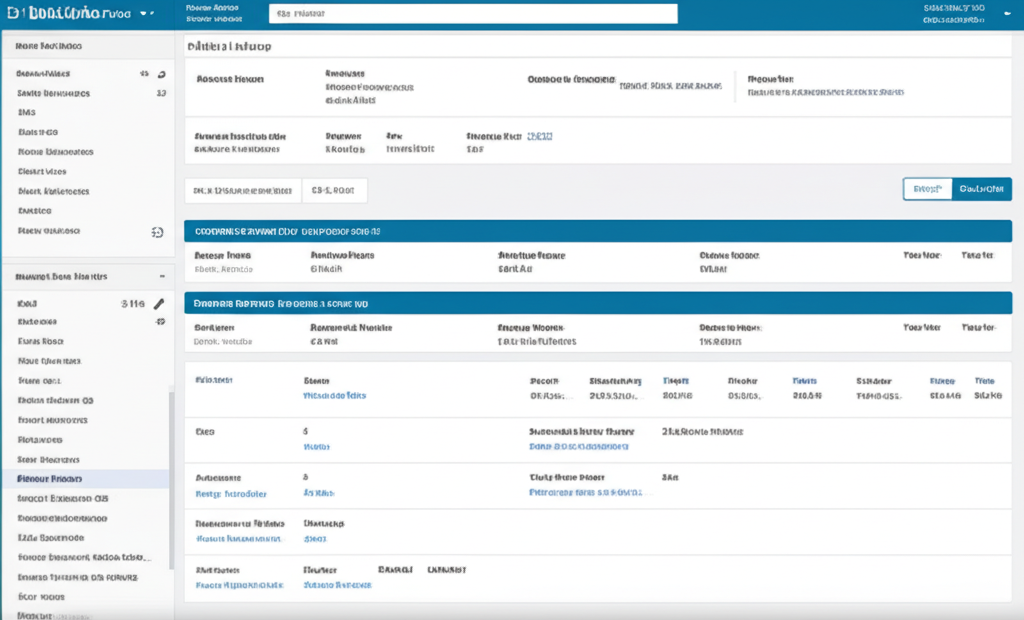Click the white outlined button beside blue button
The height and width of the screenshot is (620, 1024).
pyautogui.click(x=927, y=189)
